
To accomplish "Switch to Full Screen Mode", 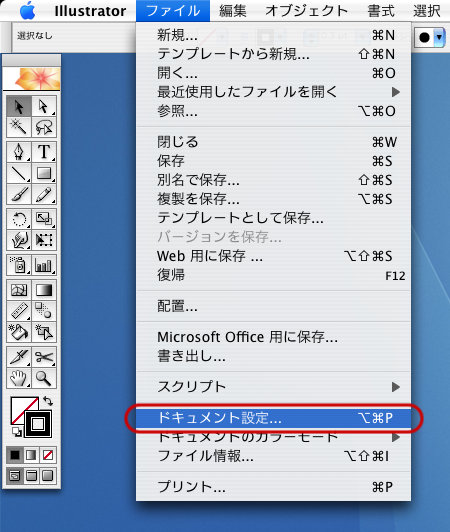I will pos(48,476).
